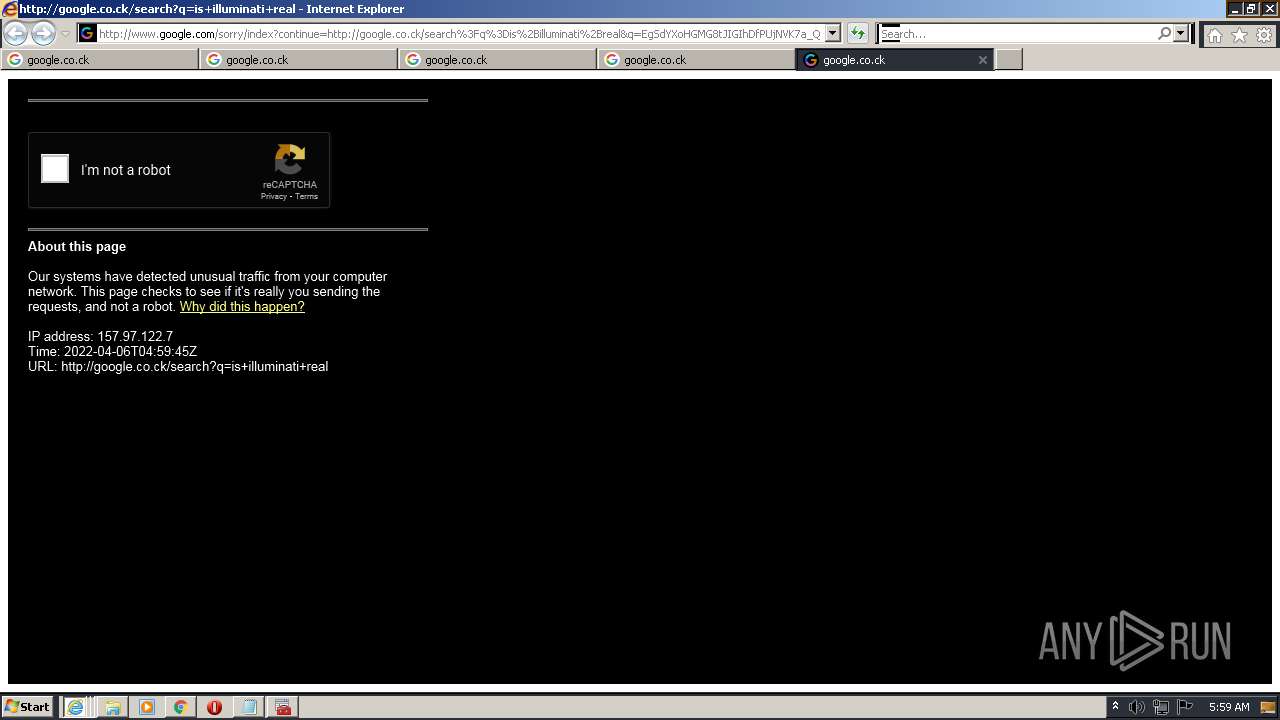The width and height of the screenshot is (1280, 720).
Task: Click the reCAPTCHA logo
Action: pyautogui.click(x=290, y=159)
